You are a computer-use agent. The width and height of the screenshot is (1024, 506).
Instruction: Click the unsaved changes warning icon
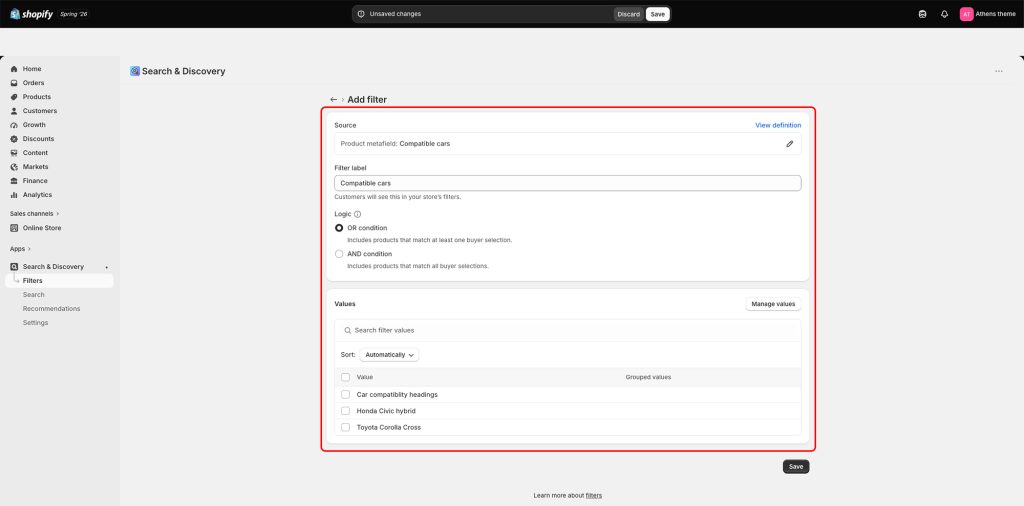click(360, 14)
